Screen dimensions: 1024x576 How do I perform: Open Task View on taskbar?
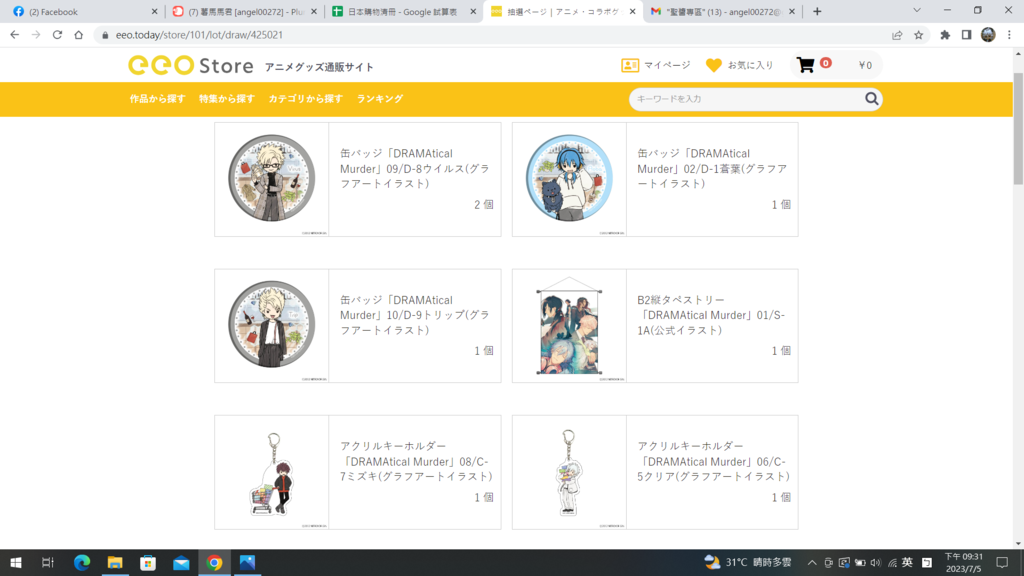pyautogui.click(x=48, y=562)
